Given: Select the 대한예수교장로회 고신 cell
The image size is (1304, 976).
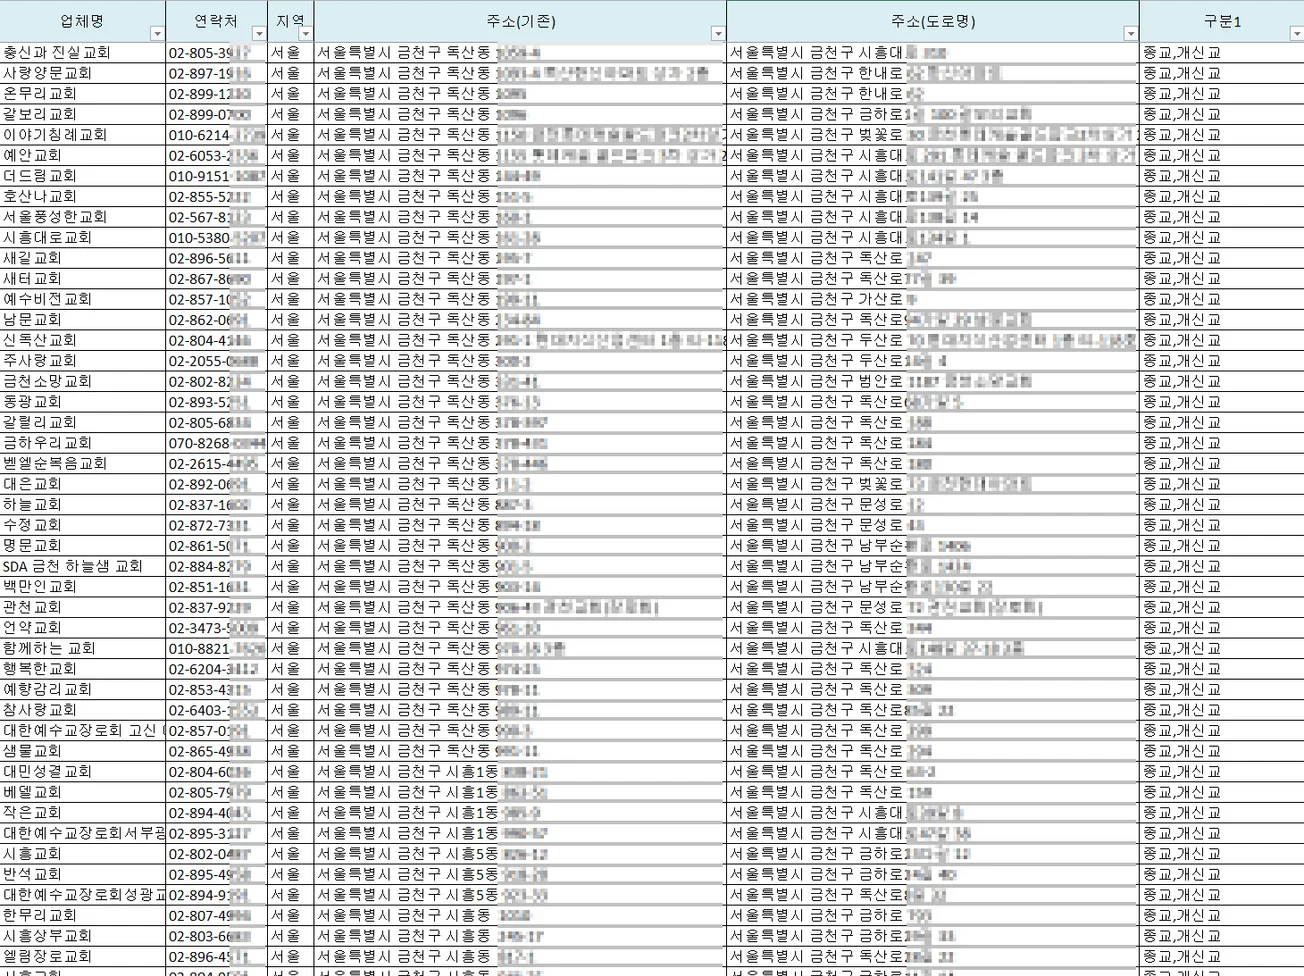Looking at the screenshot, I should [x=83, y=730].
